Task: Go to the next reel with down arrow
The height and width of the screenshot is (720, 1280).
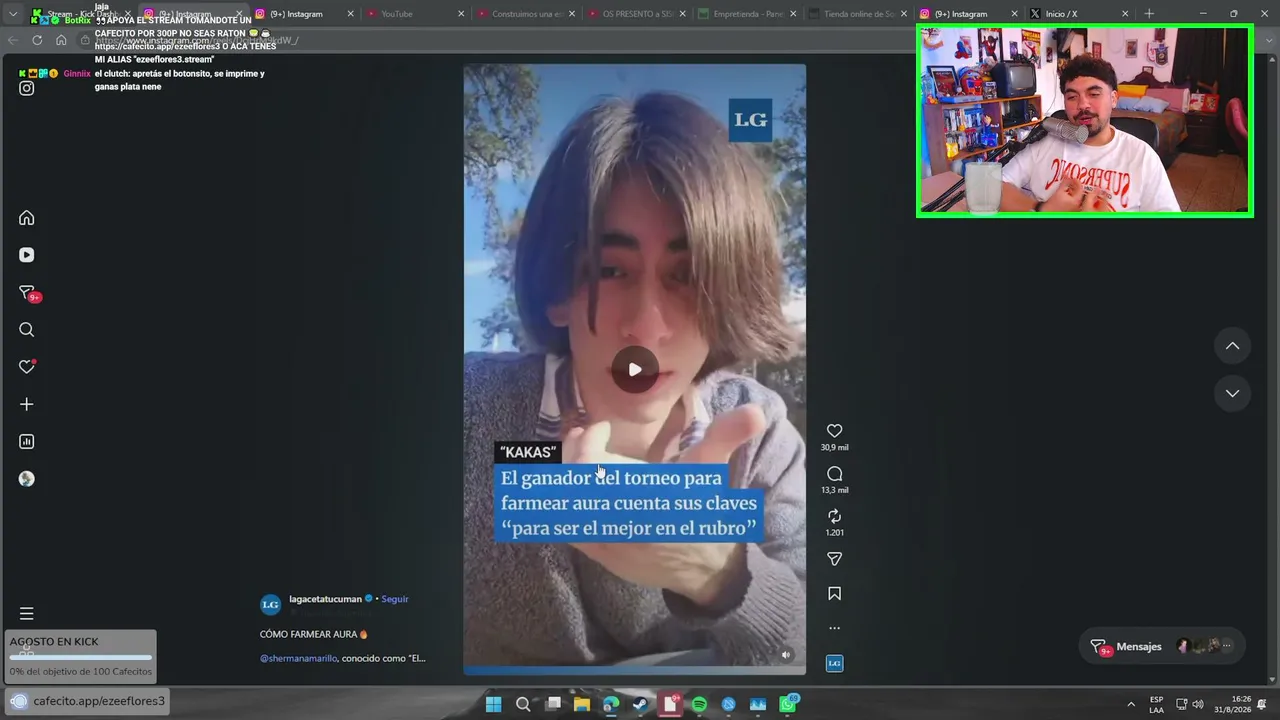Action: point(1232,394)
